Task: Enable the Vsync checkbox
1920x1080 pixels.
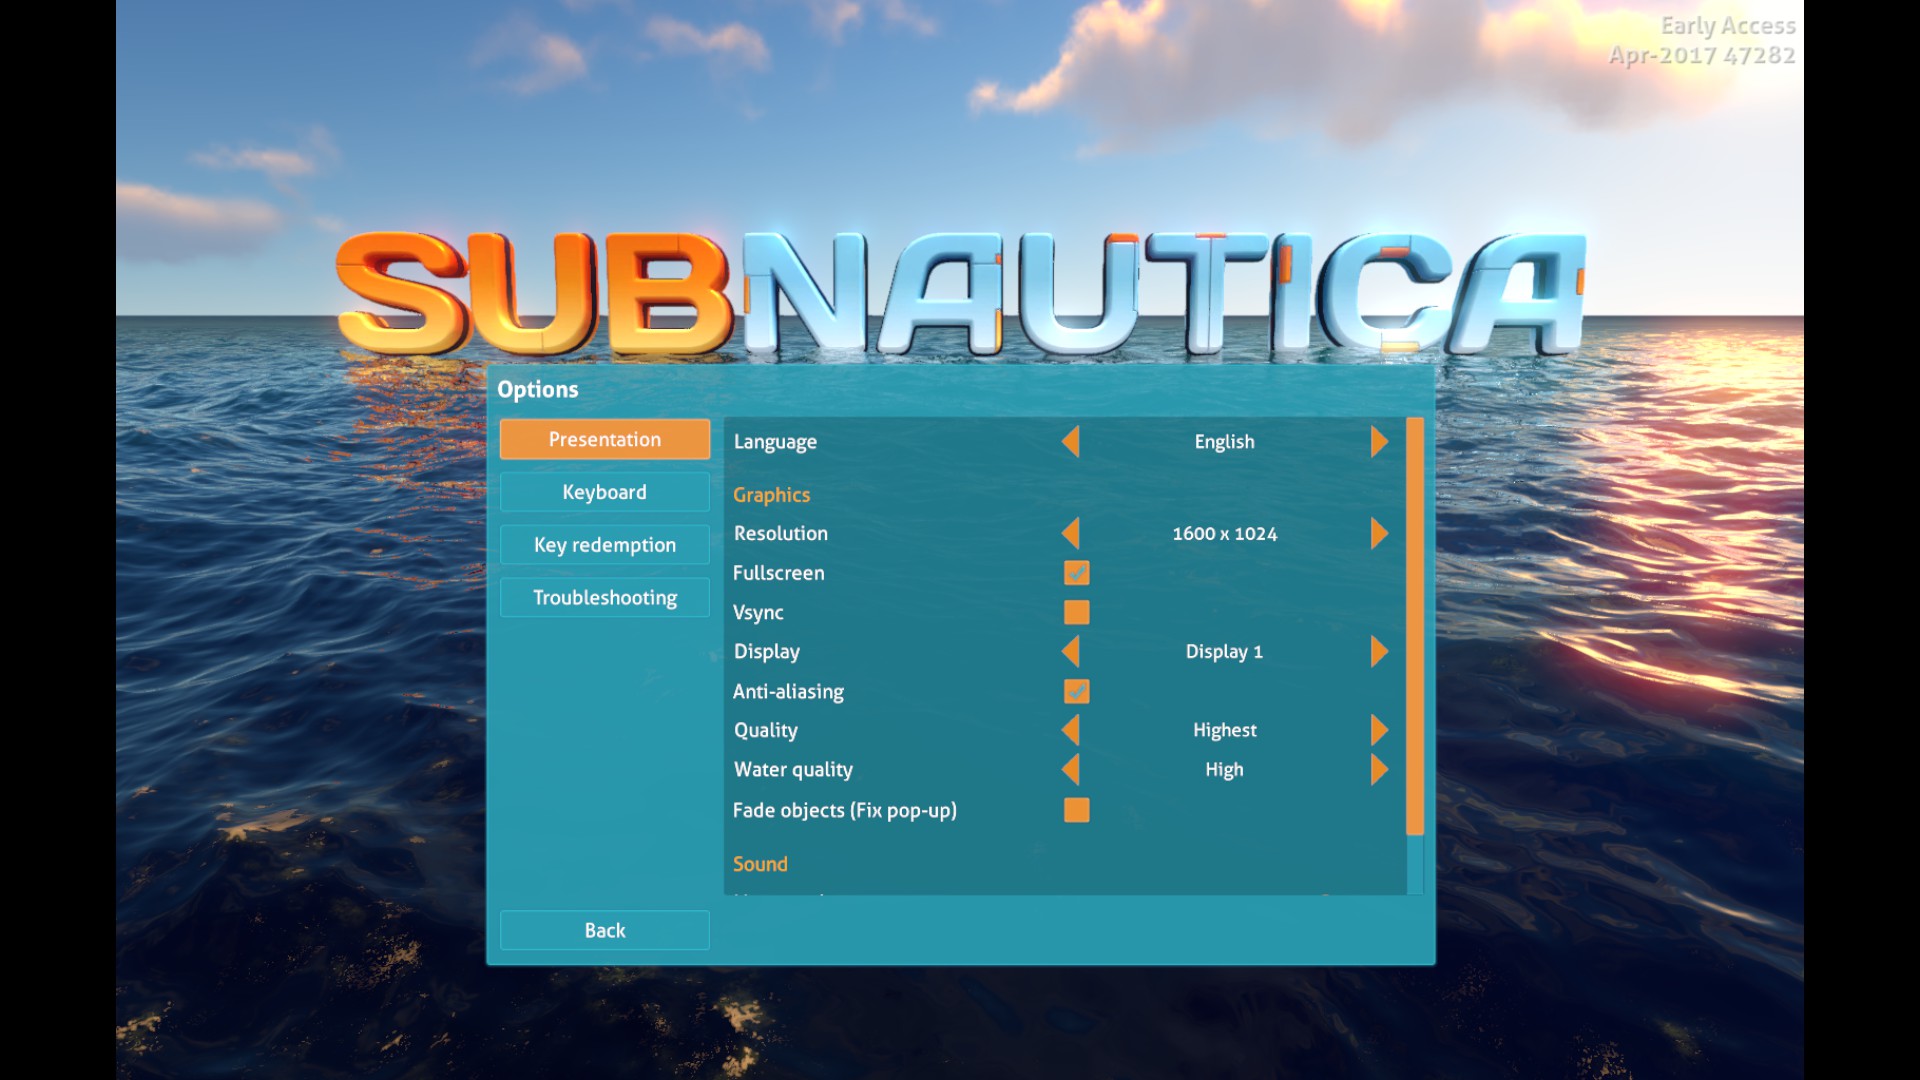Action: (1076, 612)
